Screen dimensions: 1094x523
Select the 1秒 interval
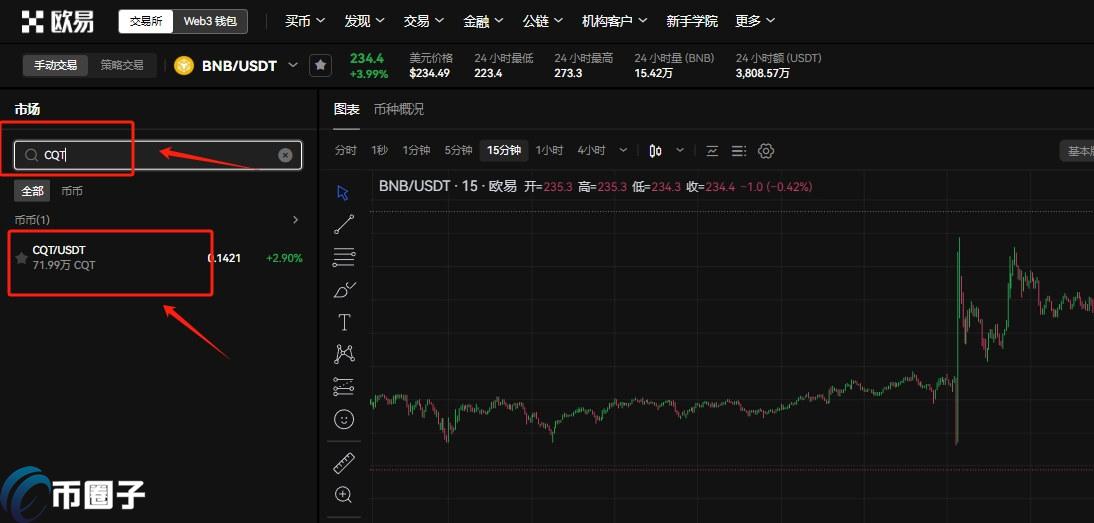[x=380, y=151]
